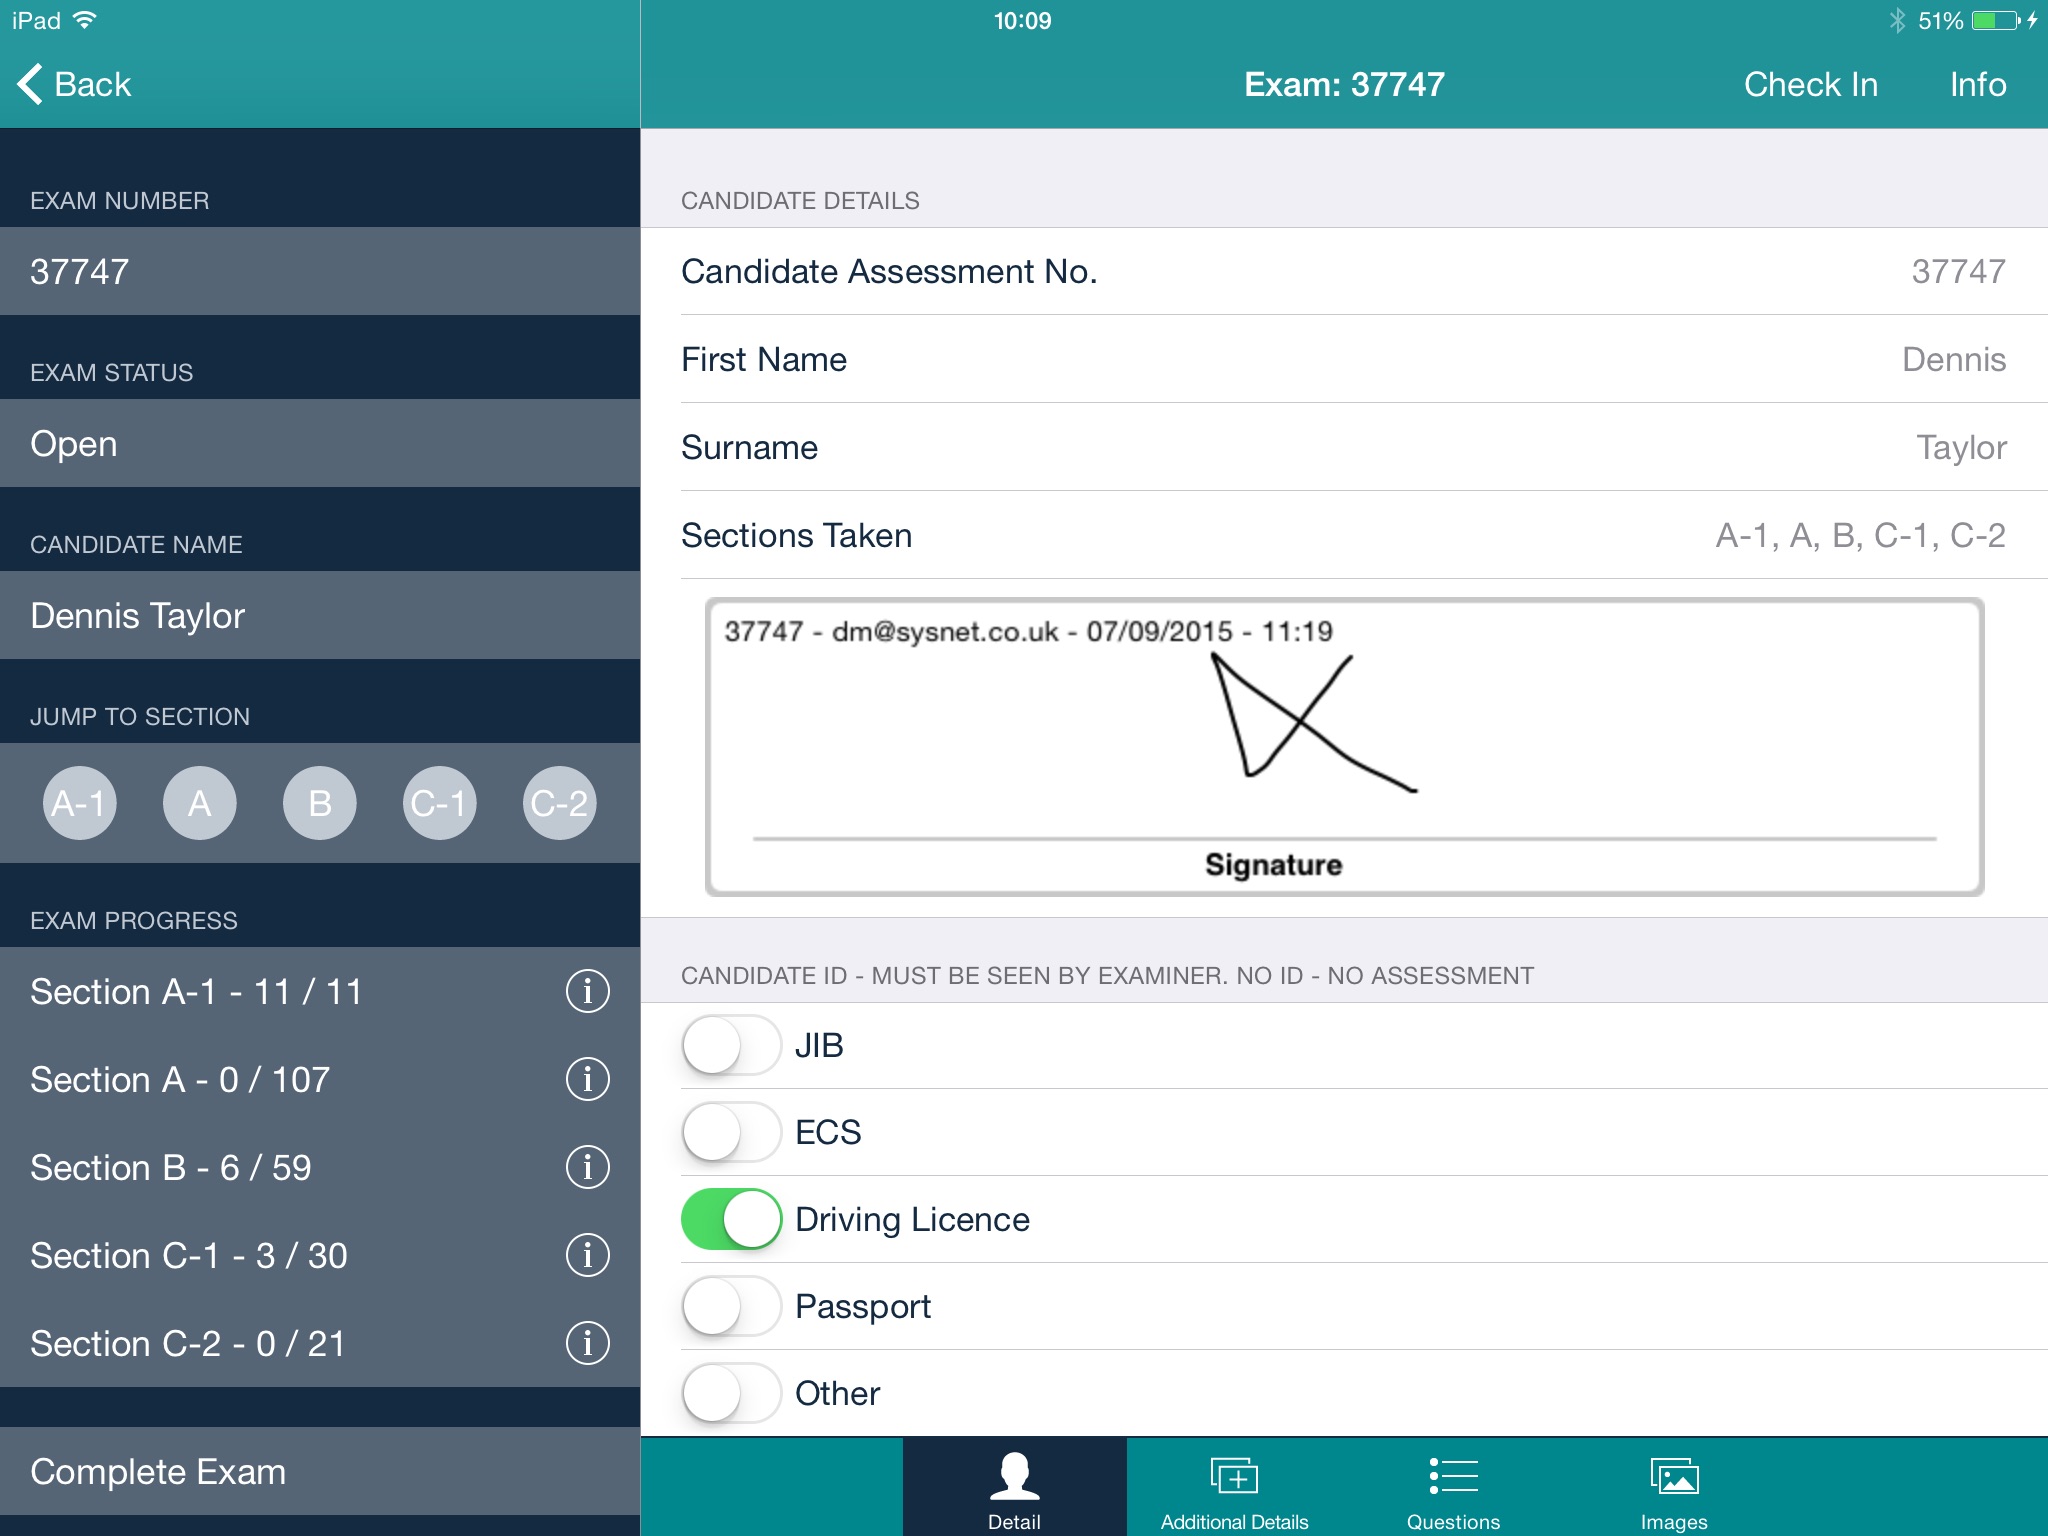This screenshot has height=1536, width=2048.
Task: Click Complete Exam button
Action: click(x=318, y=1471)
